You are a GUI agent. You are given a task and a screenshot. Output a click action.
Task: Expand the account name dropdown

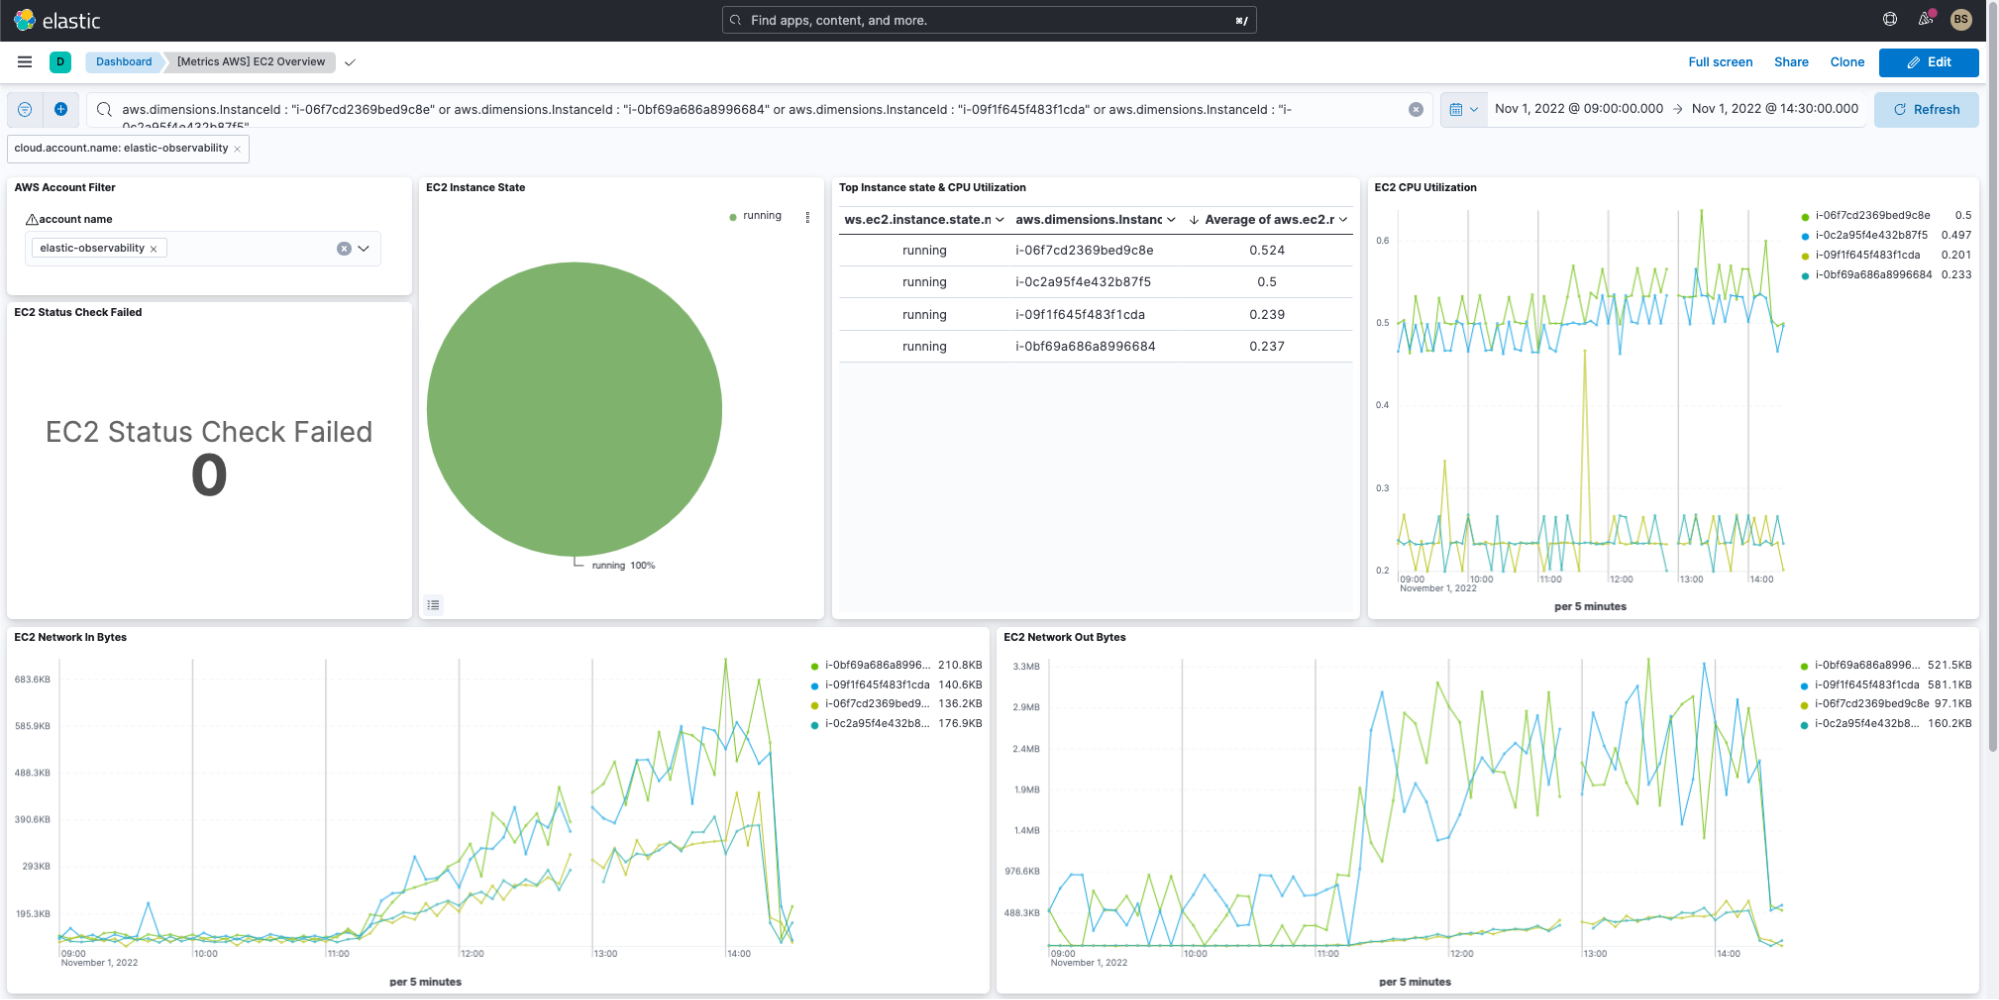coord(364,249)
